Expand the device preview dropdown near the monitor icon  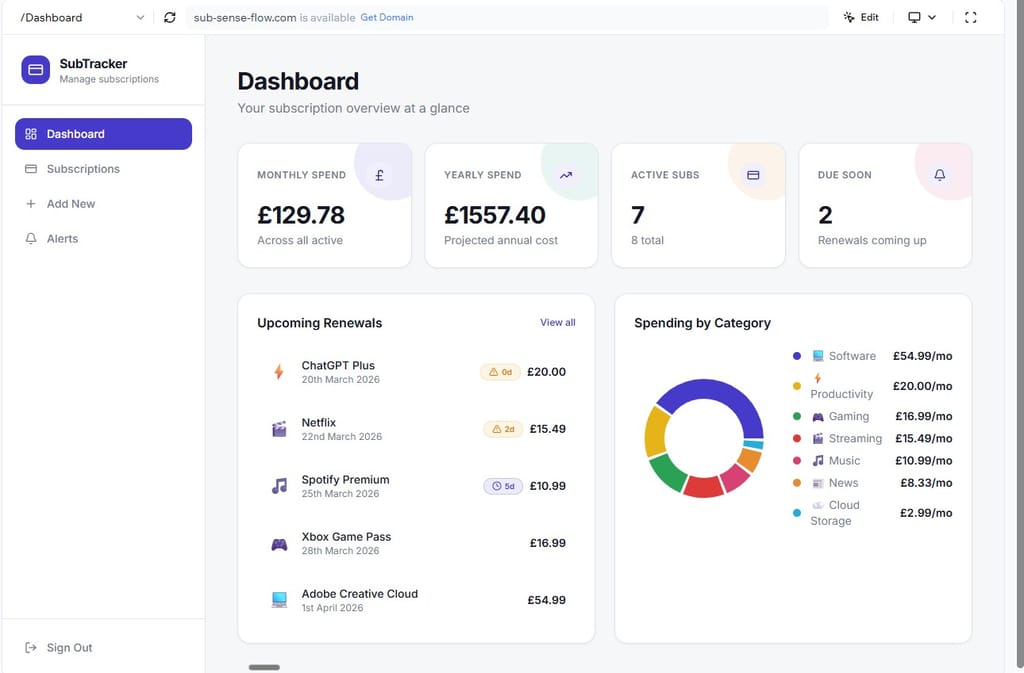(921, 17)
